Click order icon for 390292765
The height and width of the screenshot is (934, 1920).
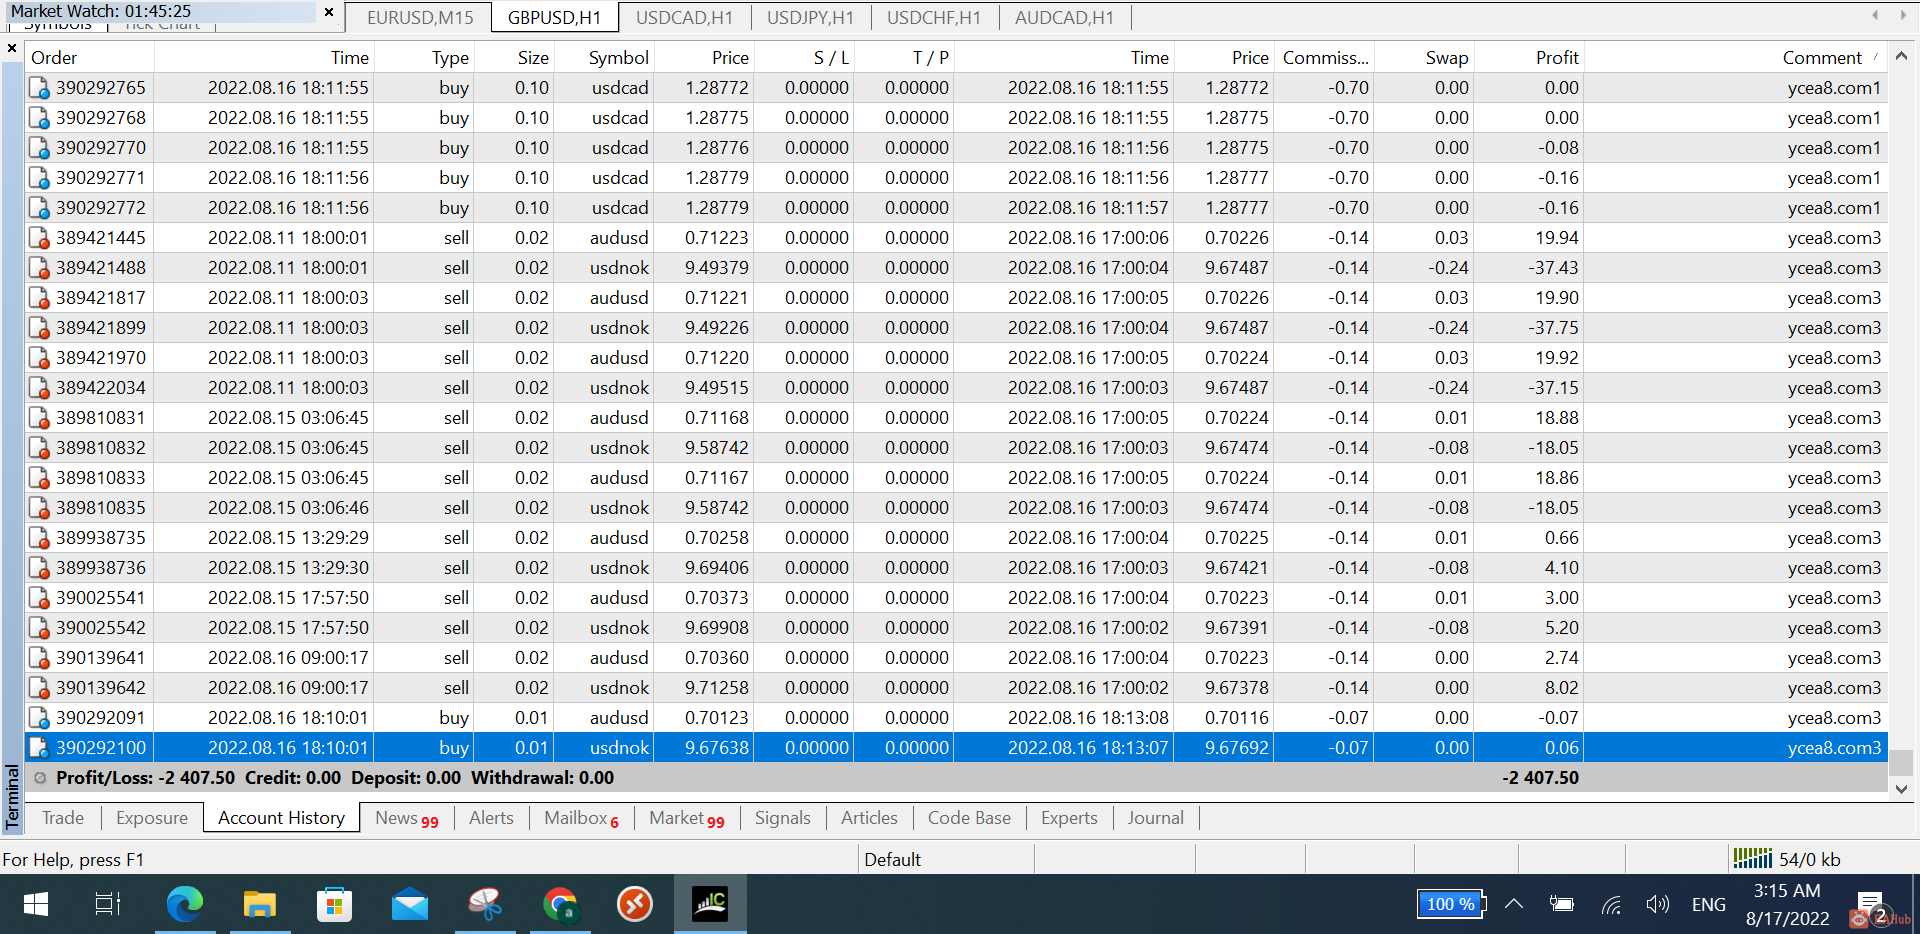pos(39,88)
